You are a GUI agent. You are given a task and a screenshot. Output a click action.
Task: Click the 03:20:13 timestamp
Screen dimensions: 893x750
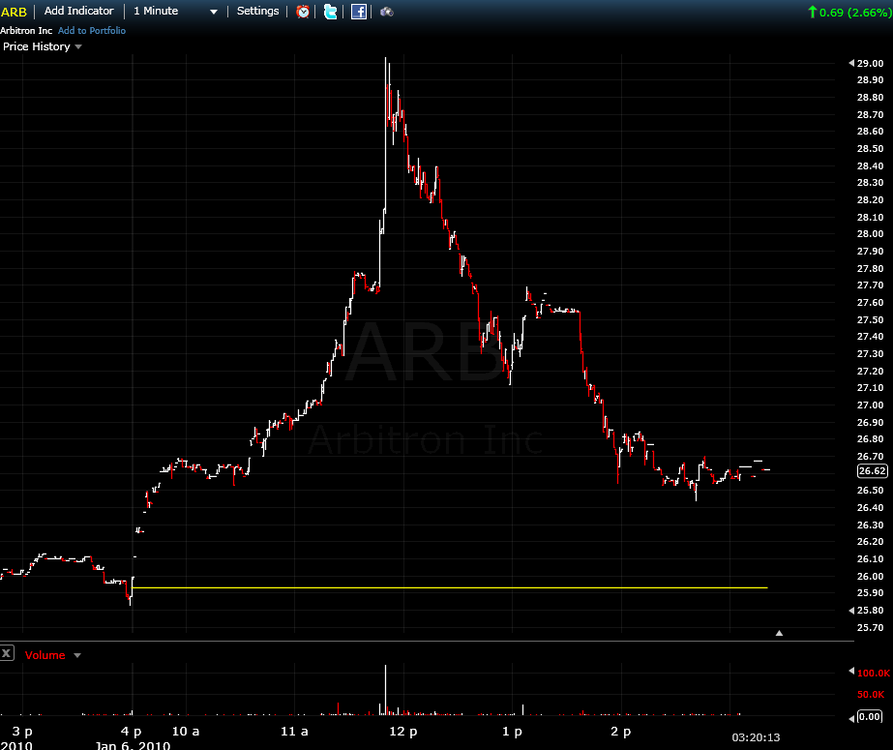click(x=756, y=737)
